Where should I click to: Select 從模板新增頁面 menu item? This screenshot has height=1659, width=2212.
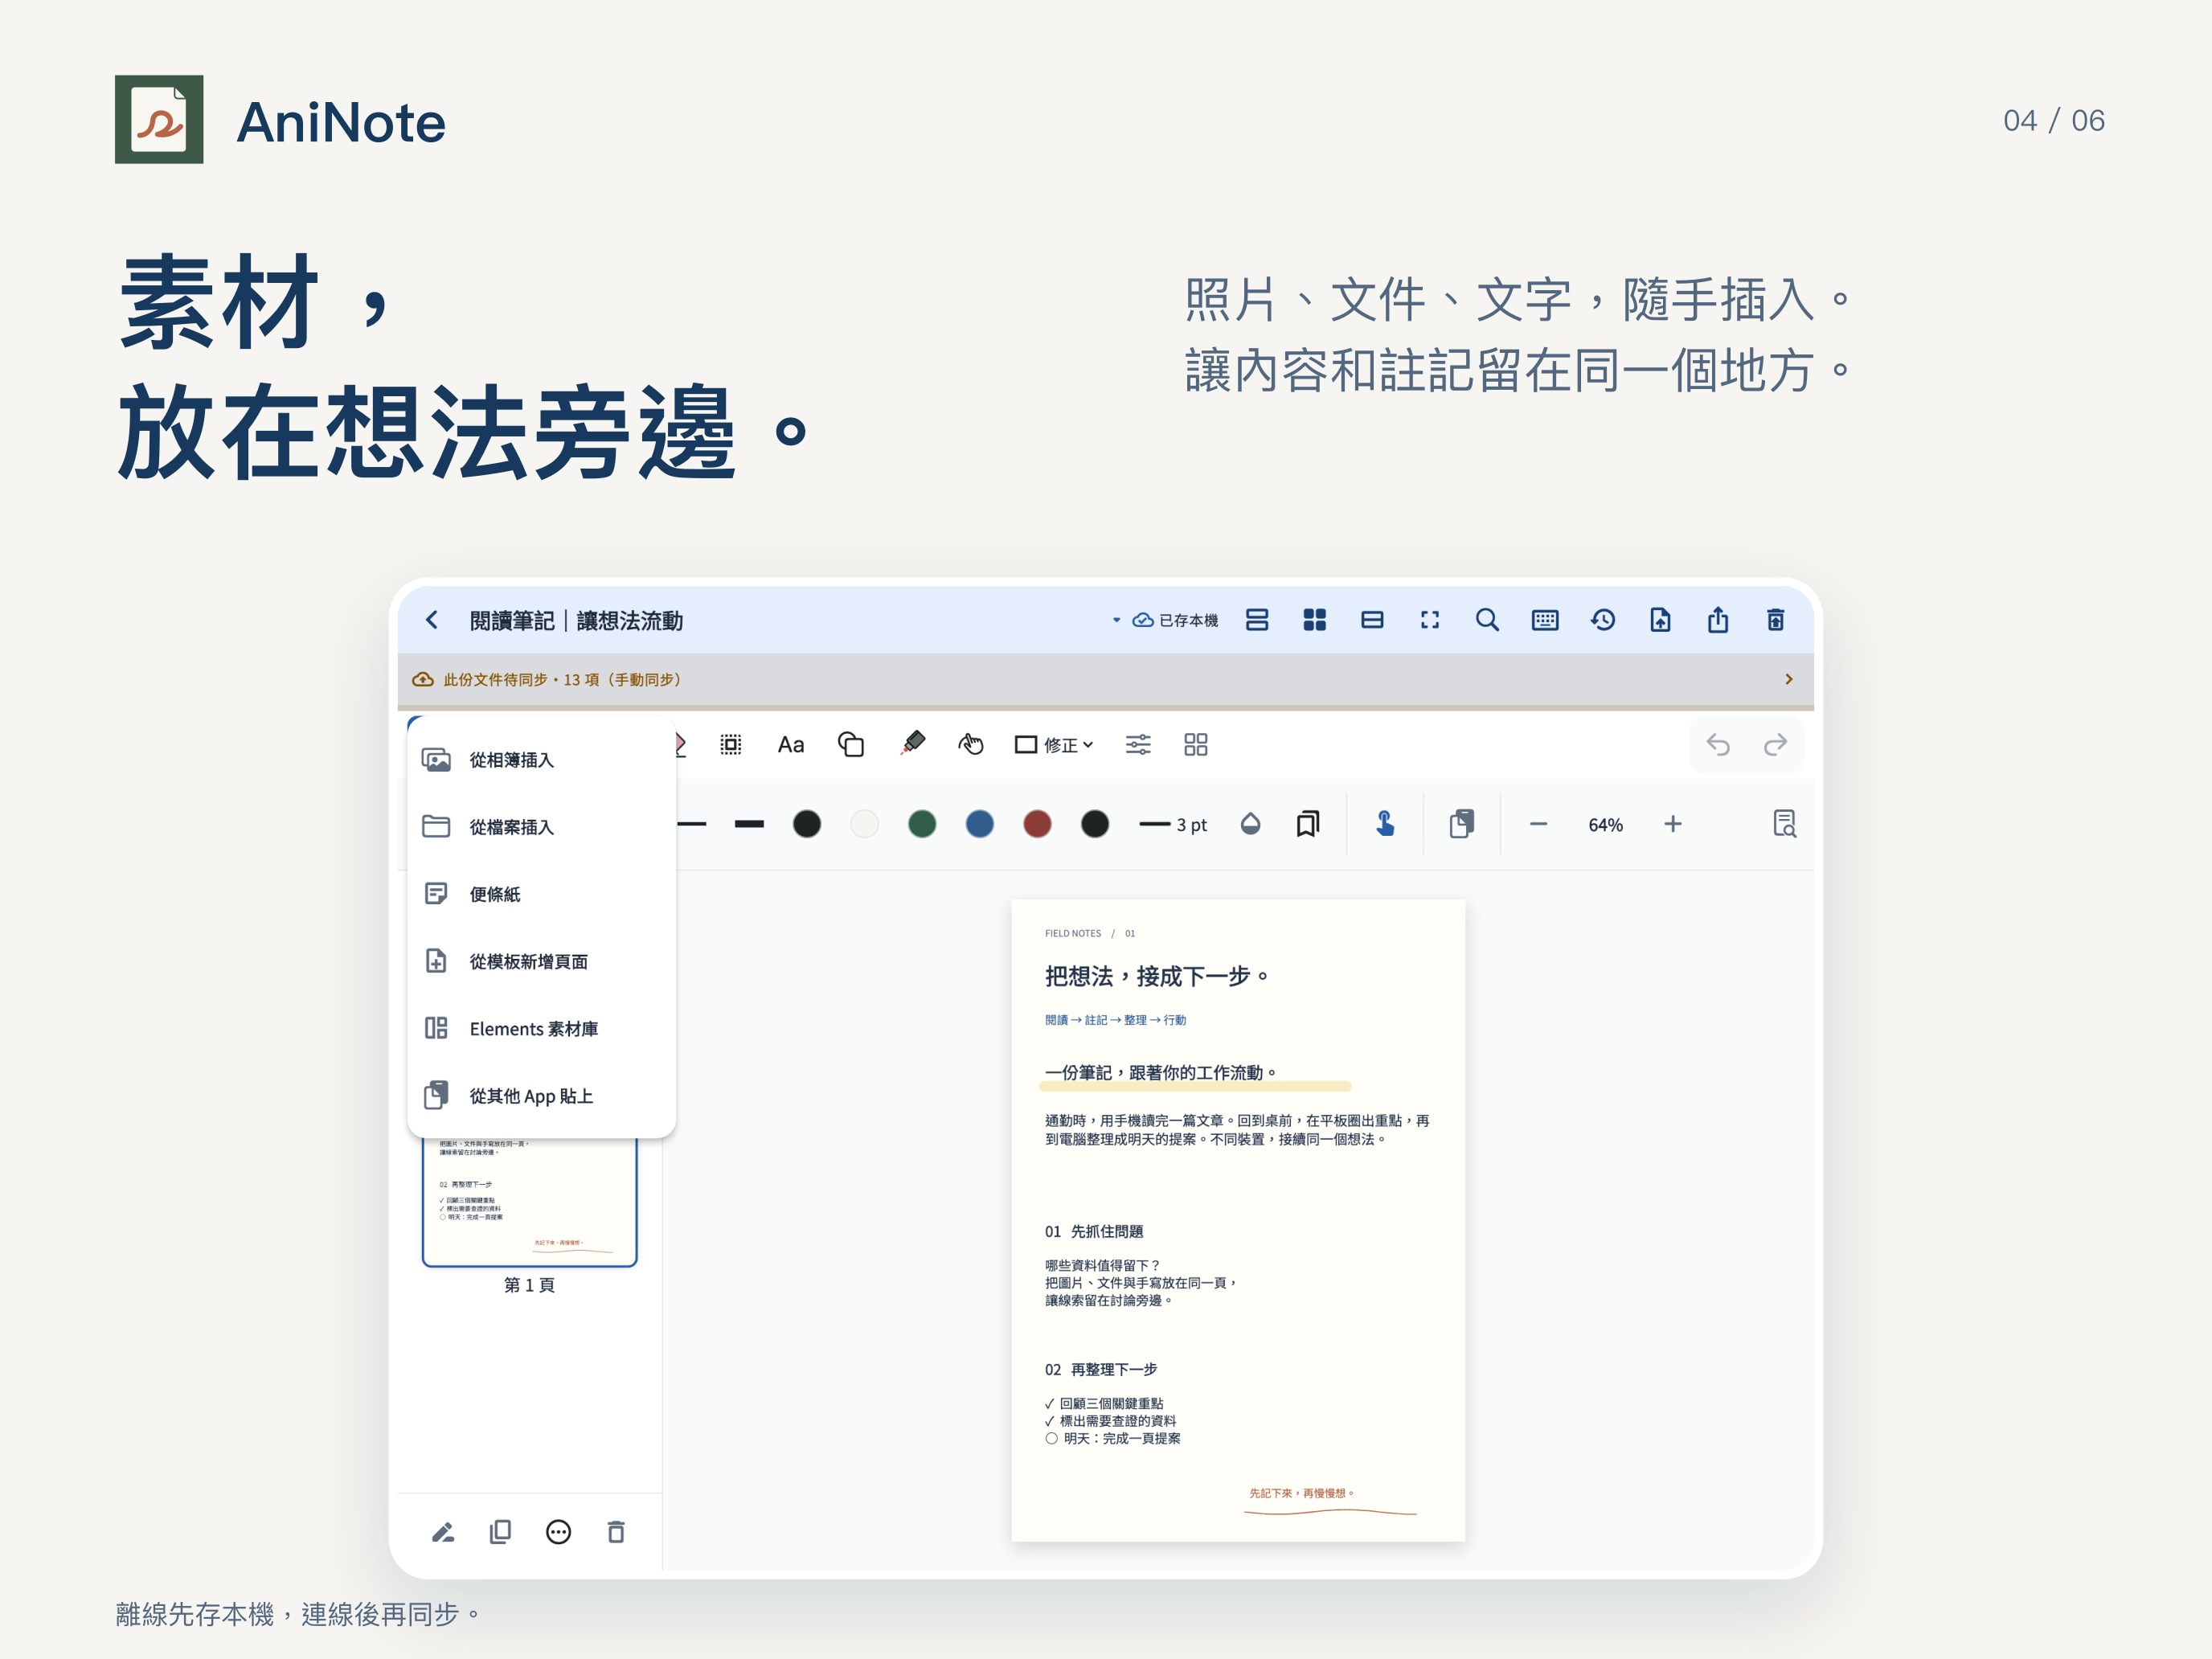coord(542,961)
